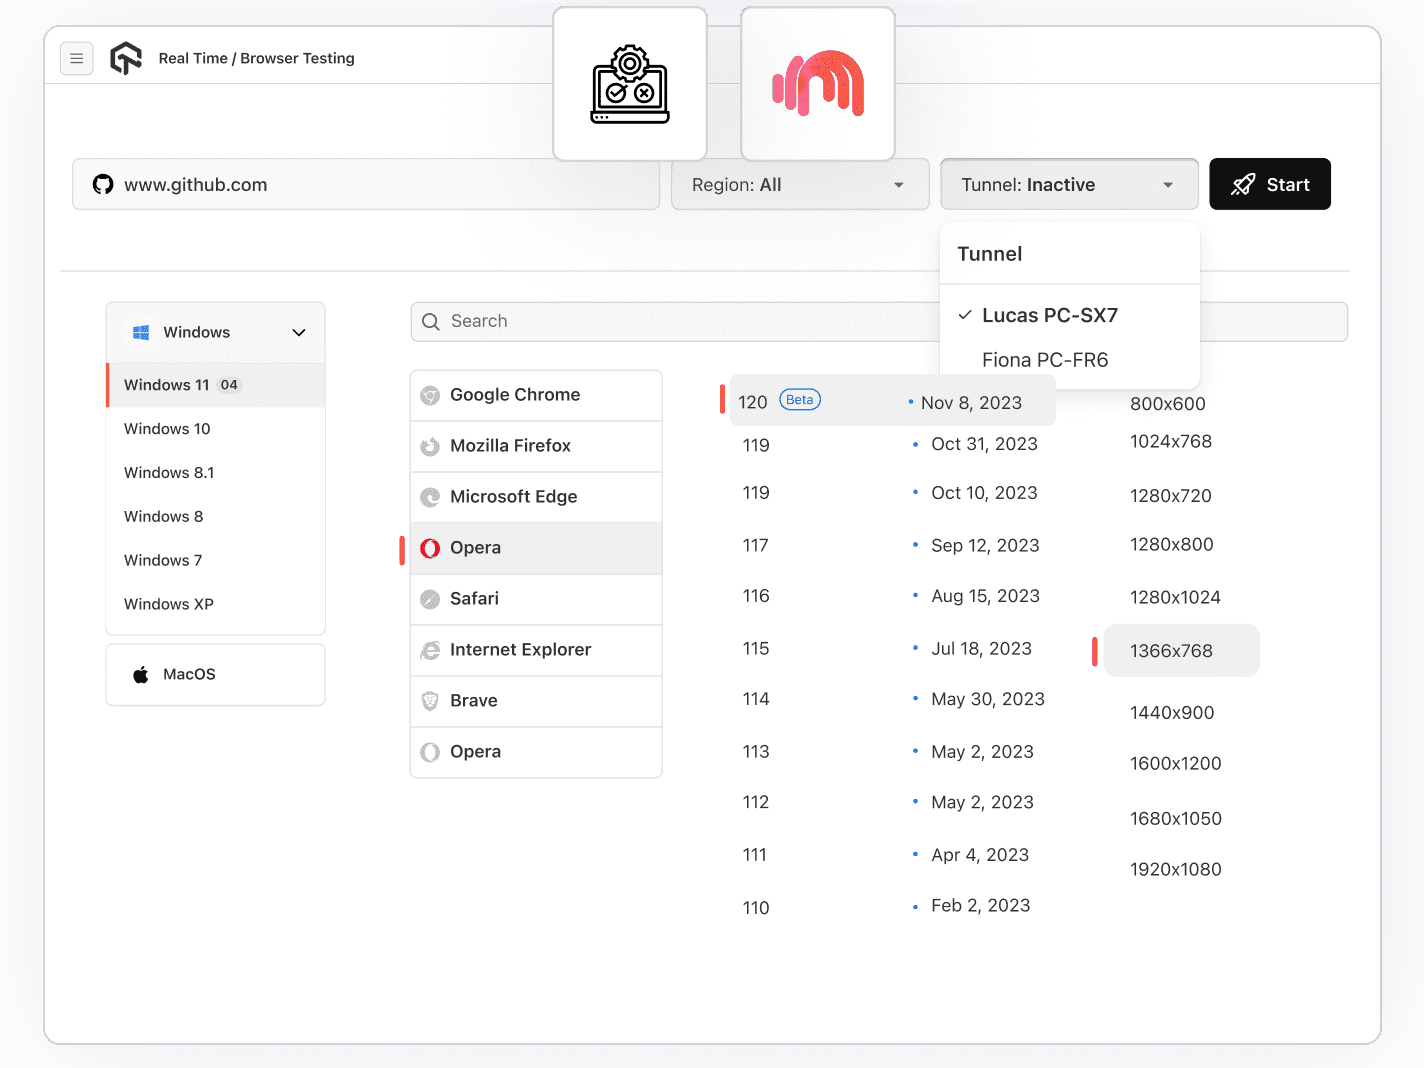Click the hamburger menu icon
1424x1068 pixels.
pos(77,59)
